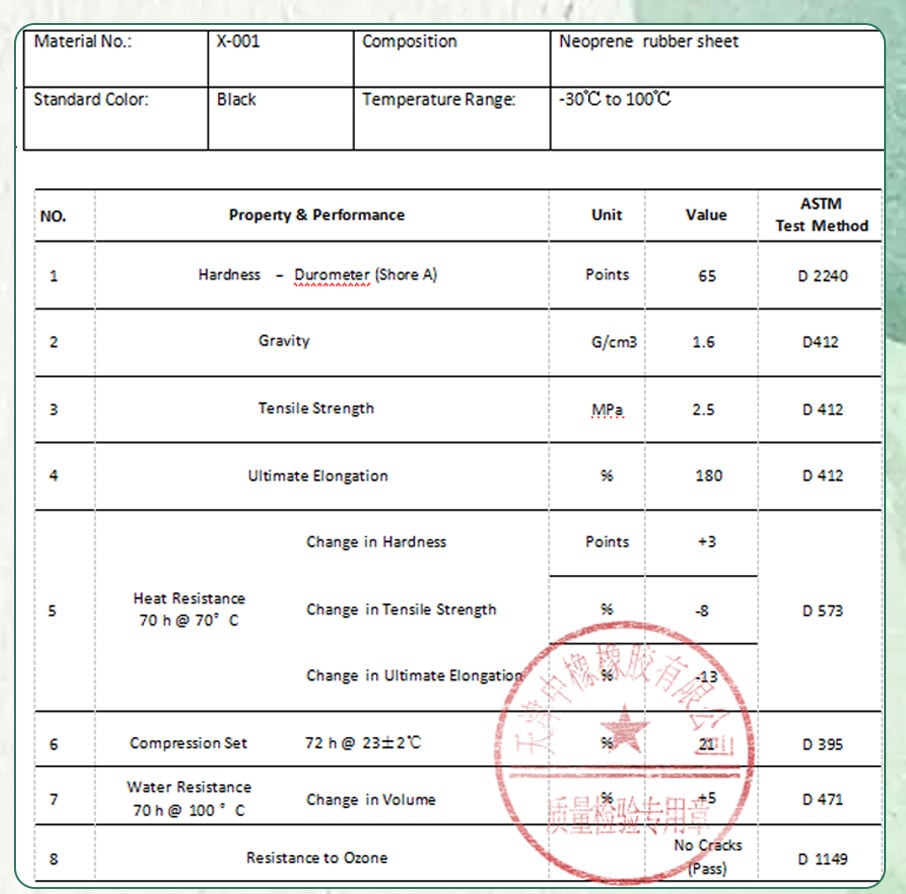Image resolution: width=906 pixels, height=894 pixels.
Task: Select the text 'Neoprene rubber sheet'
Action: coord(649,42)
